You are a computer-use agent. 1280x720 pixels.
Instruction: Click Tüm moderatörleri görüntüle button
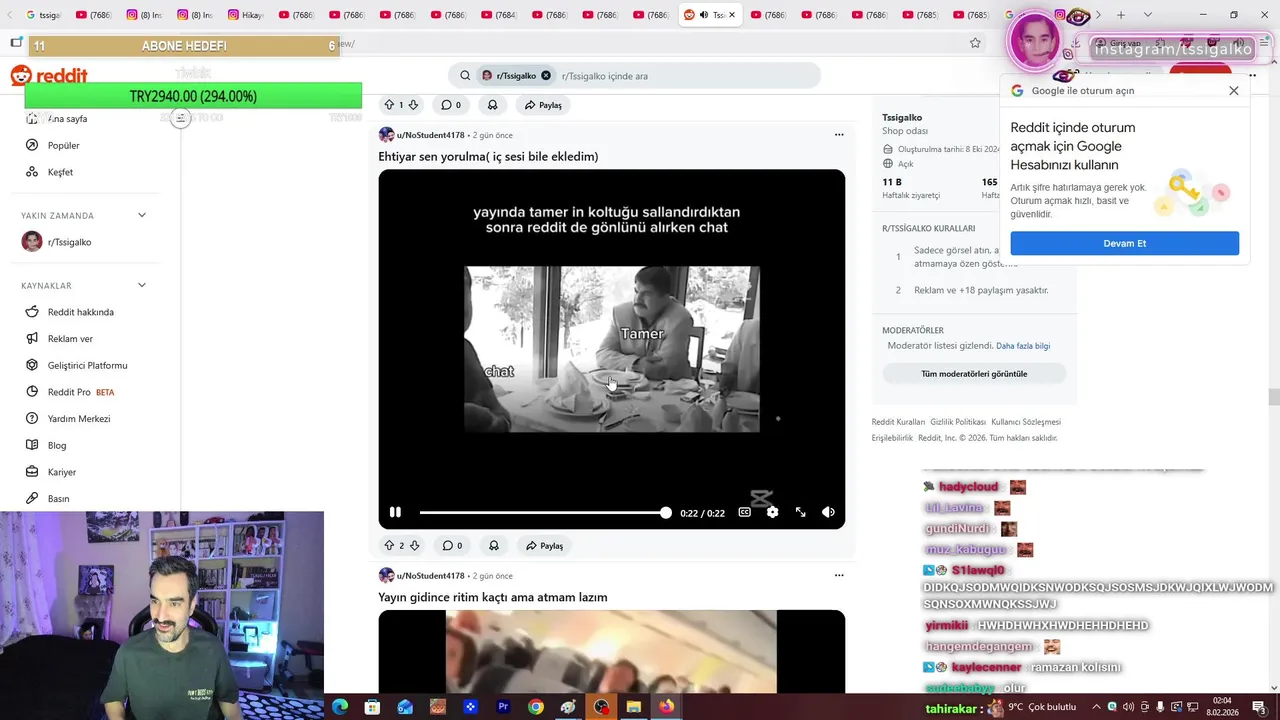click(974, 374)
